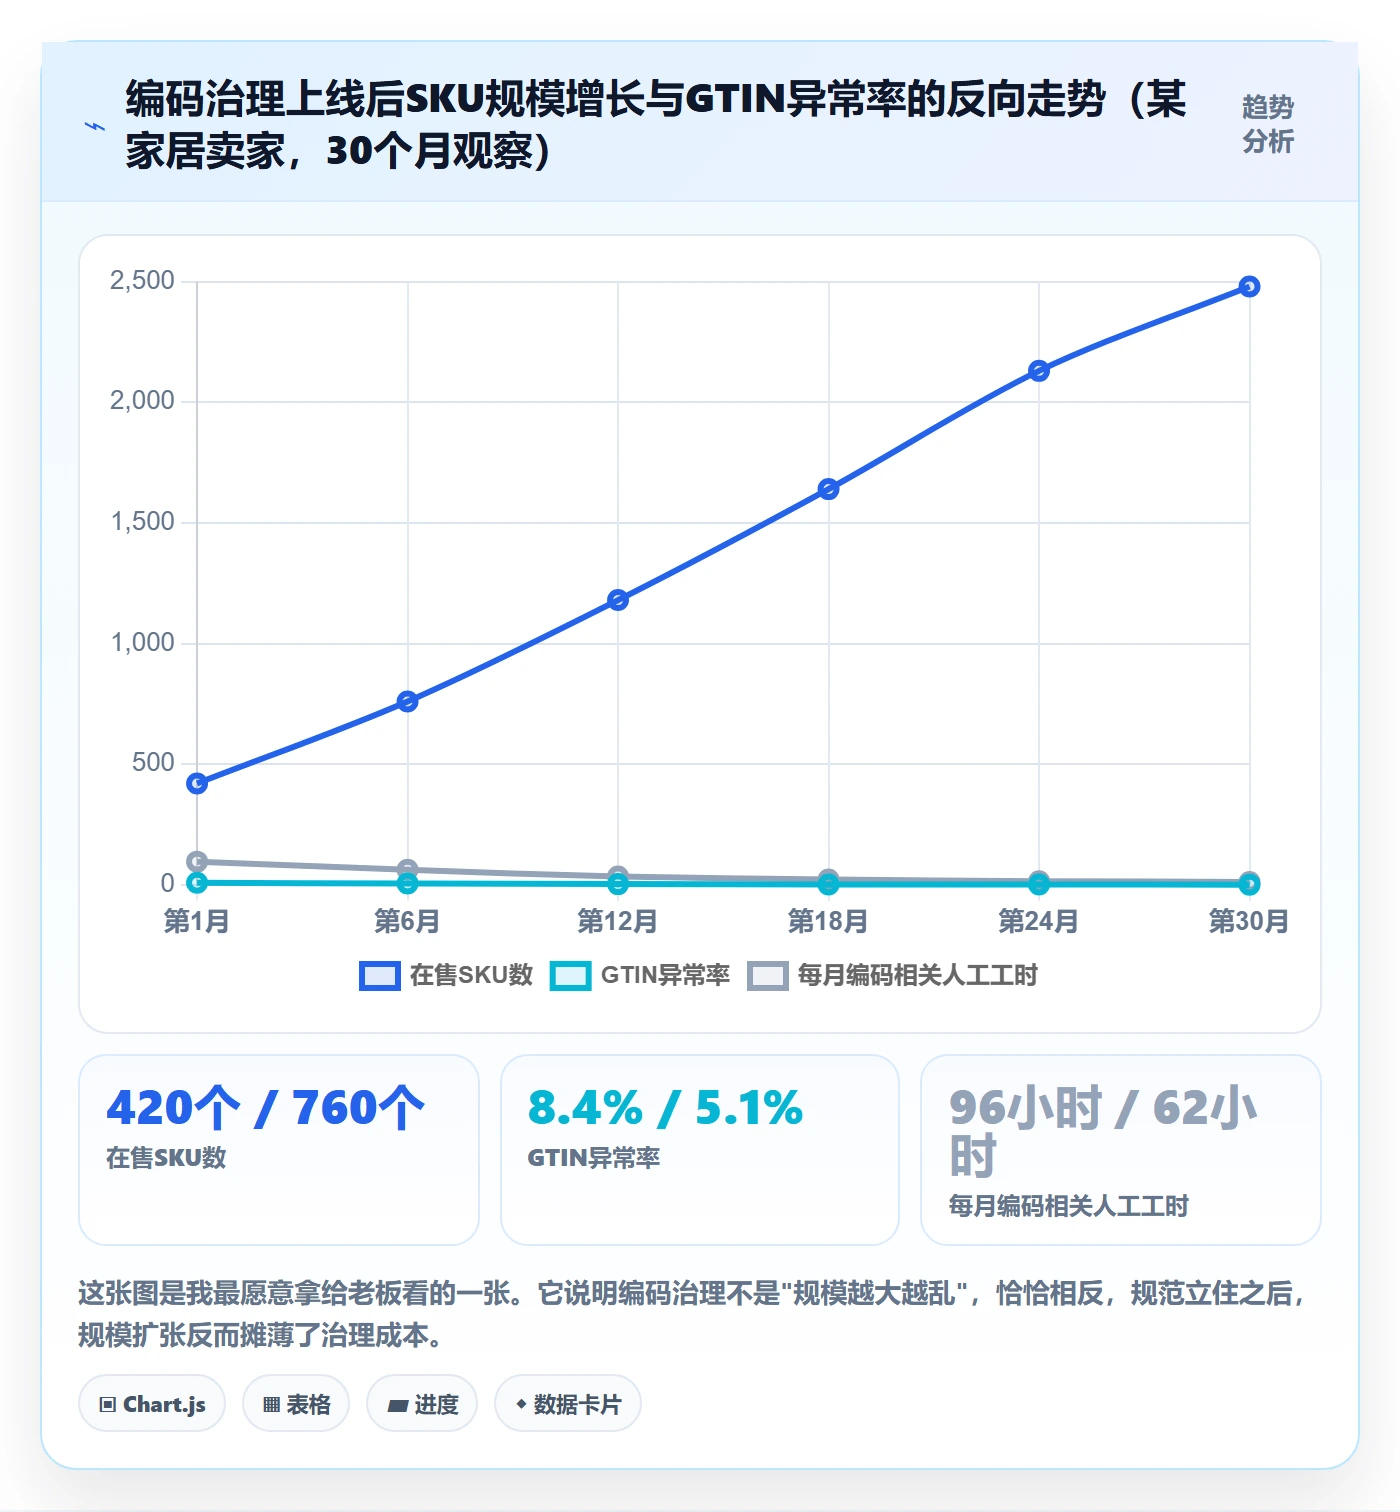The image size is (1400, 1512).
Task: Click the 2,500 y-axis label
Action: click(142, 281)
